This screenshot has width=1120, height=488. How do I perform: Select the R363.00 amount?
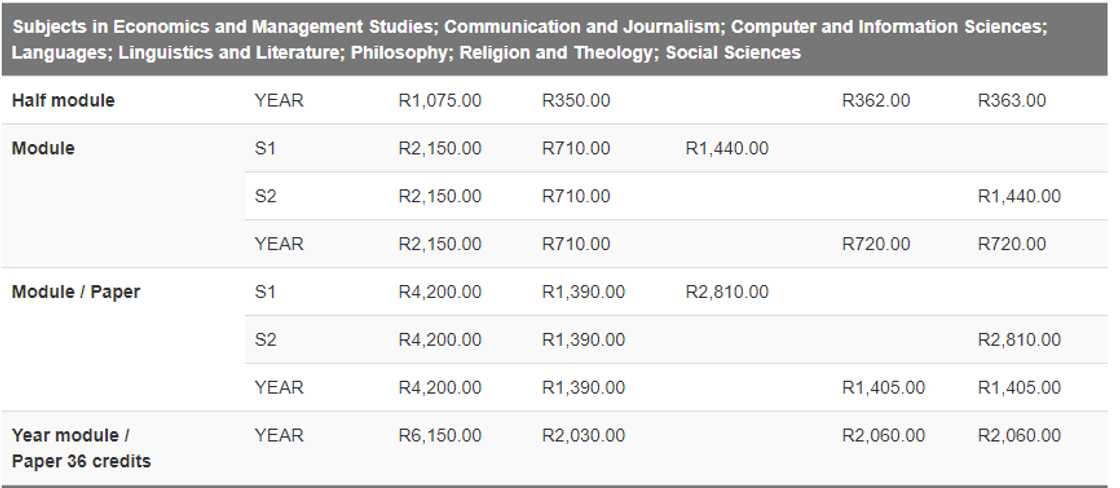pyautogui.click(x=1012, y=101)
